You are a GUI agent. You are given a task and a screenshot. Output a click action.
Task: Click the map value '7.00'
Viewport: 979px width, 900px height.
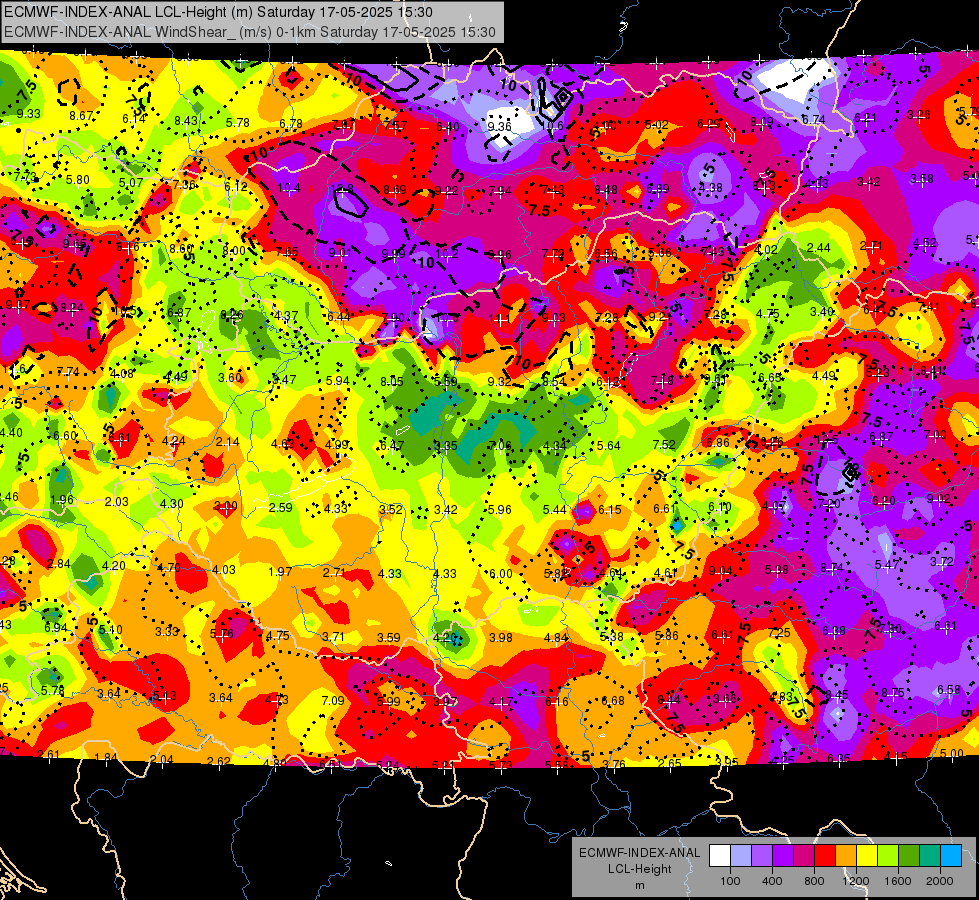935,435
